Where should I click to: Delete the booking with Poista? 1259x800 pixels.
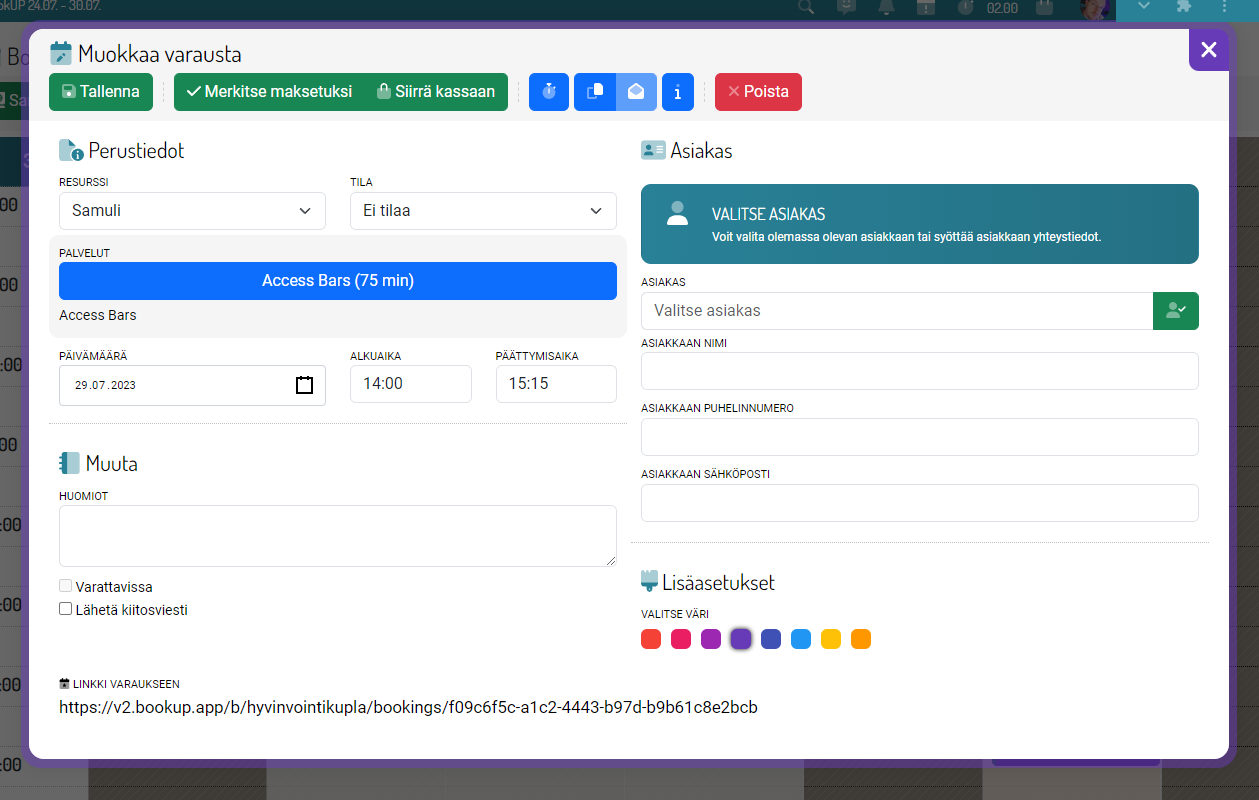click(x=758, y=92)
